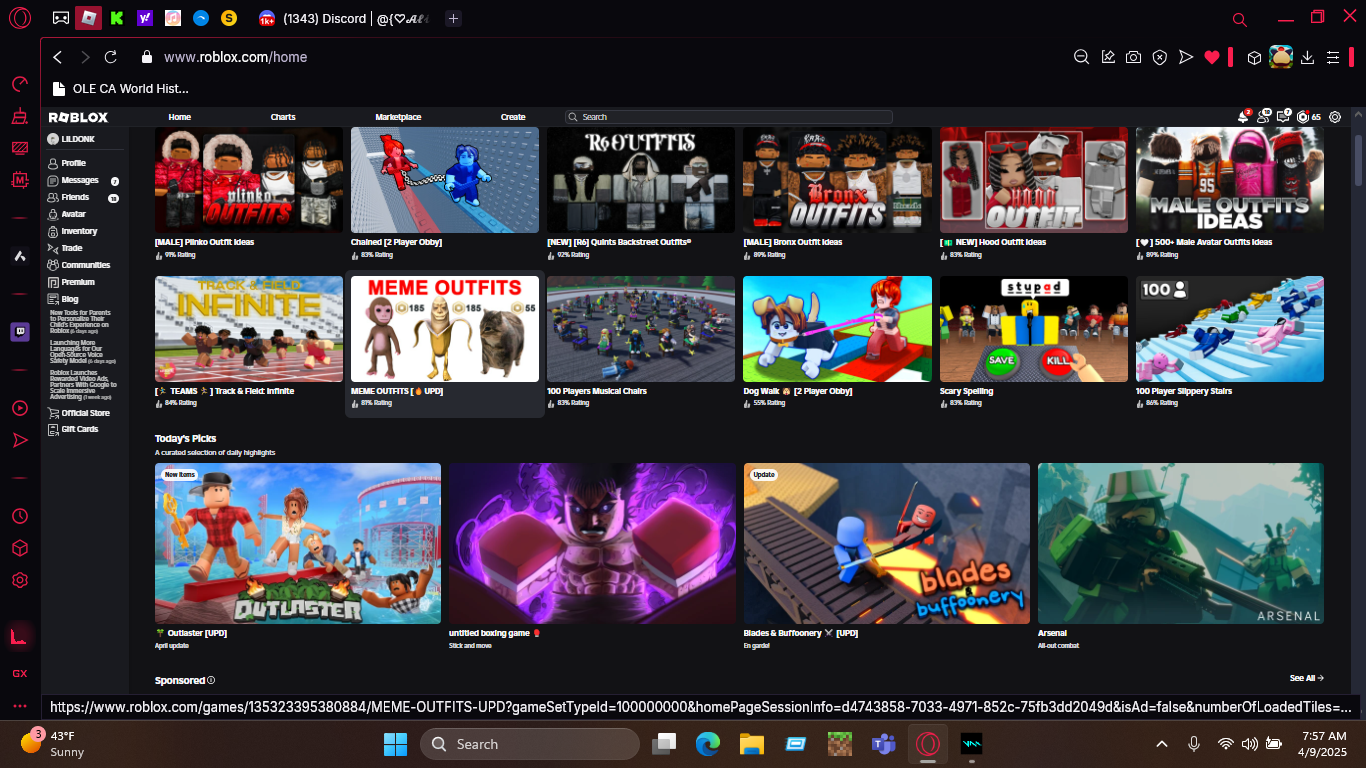Click the Roblox search field
Image resolution: width=1366 pixels, height=768 pixels.
point(728,117)
